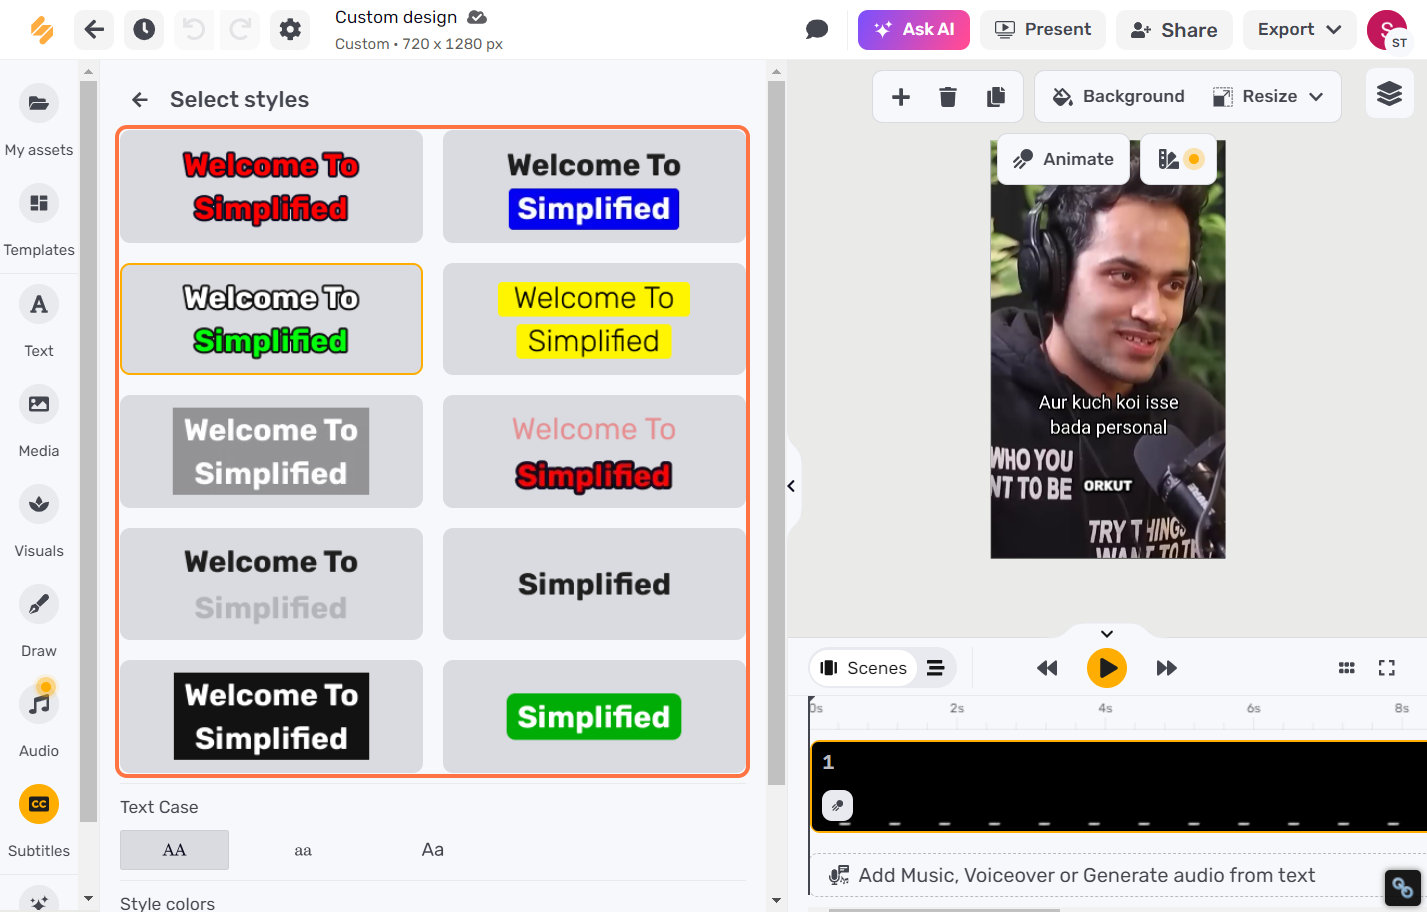Play the video preview
Viewport: 1427px width, 912px height.
[x=1107, y=668]
